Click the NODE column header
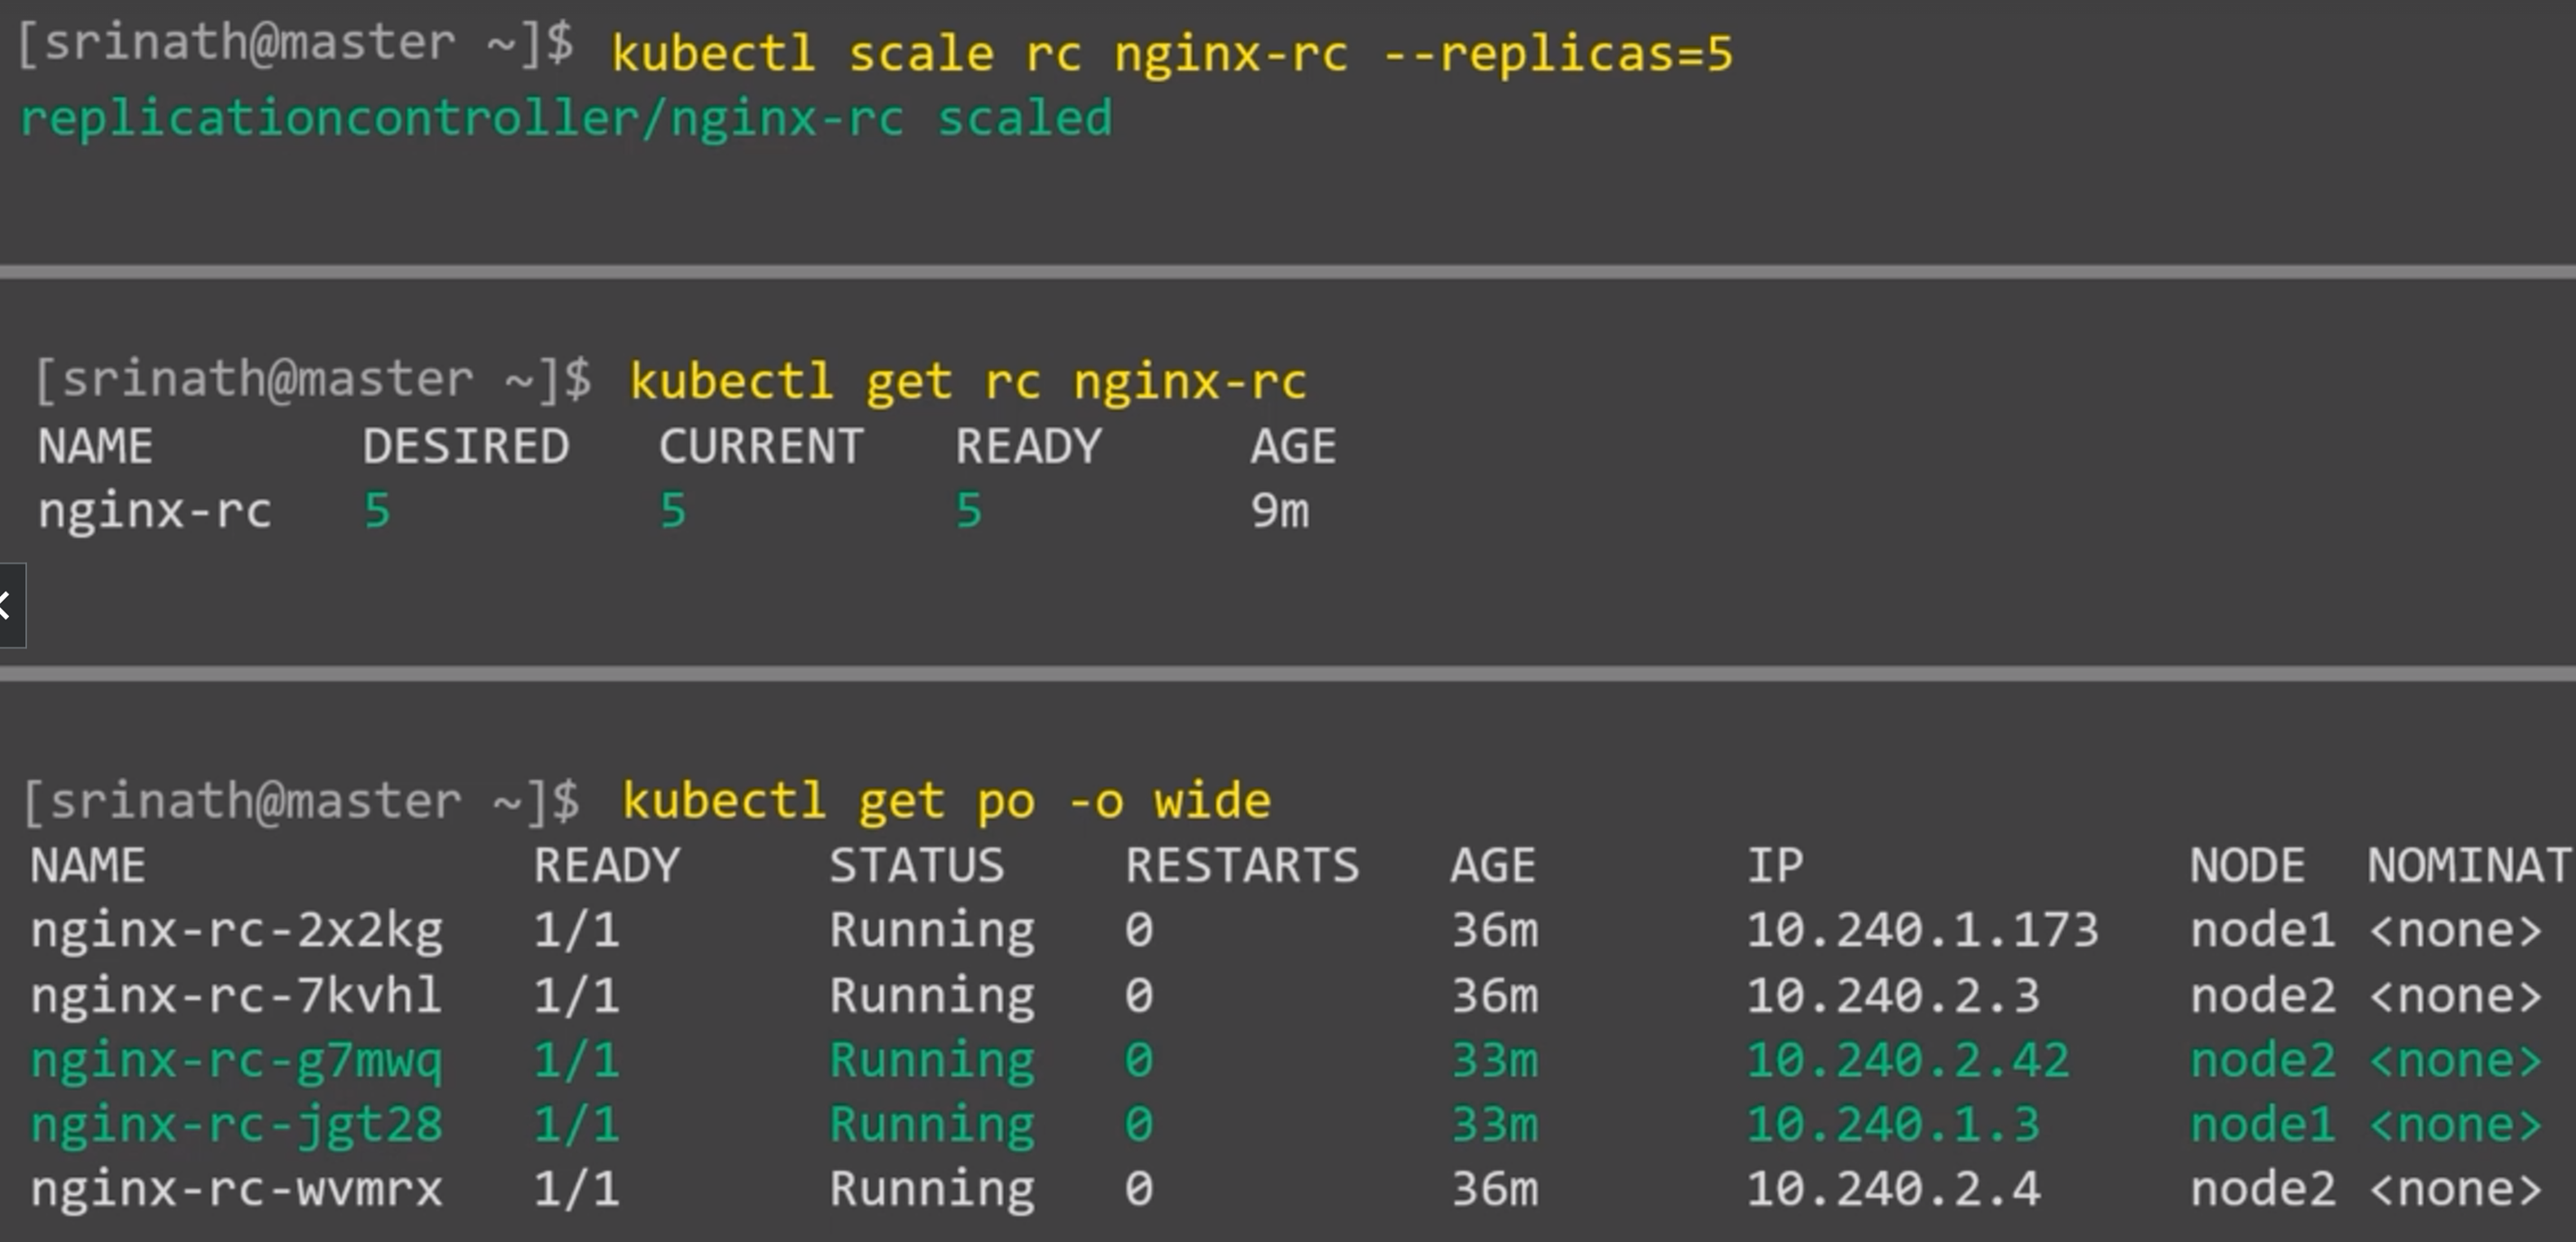The width and height of the screenshot is (2576, 1242). (2247, 865)
